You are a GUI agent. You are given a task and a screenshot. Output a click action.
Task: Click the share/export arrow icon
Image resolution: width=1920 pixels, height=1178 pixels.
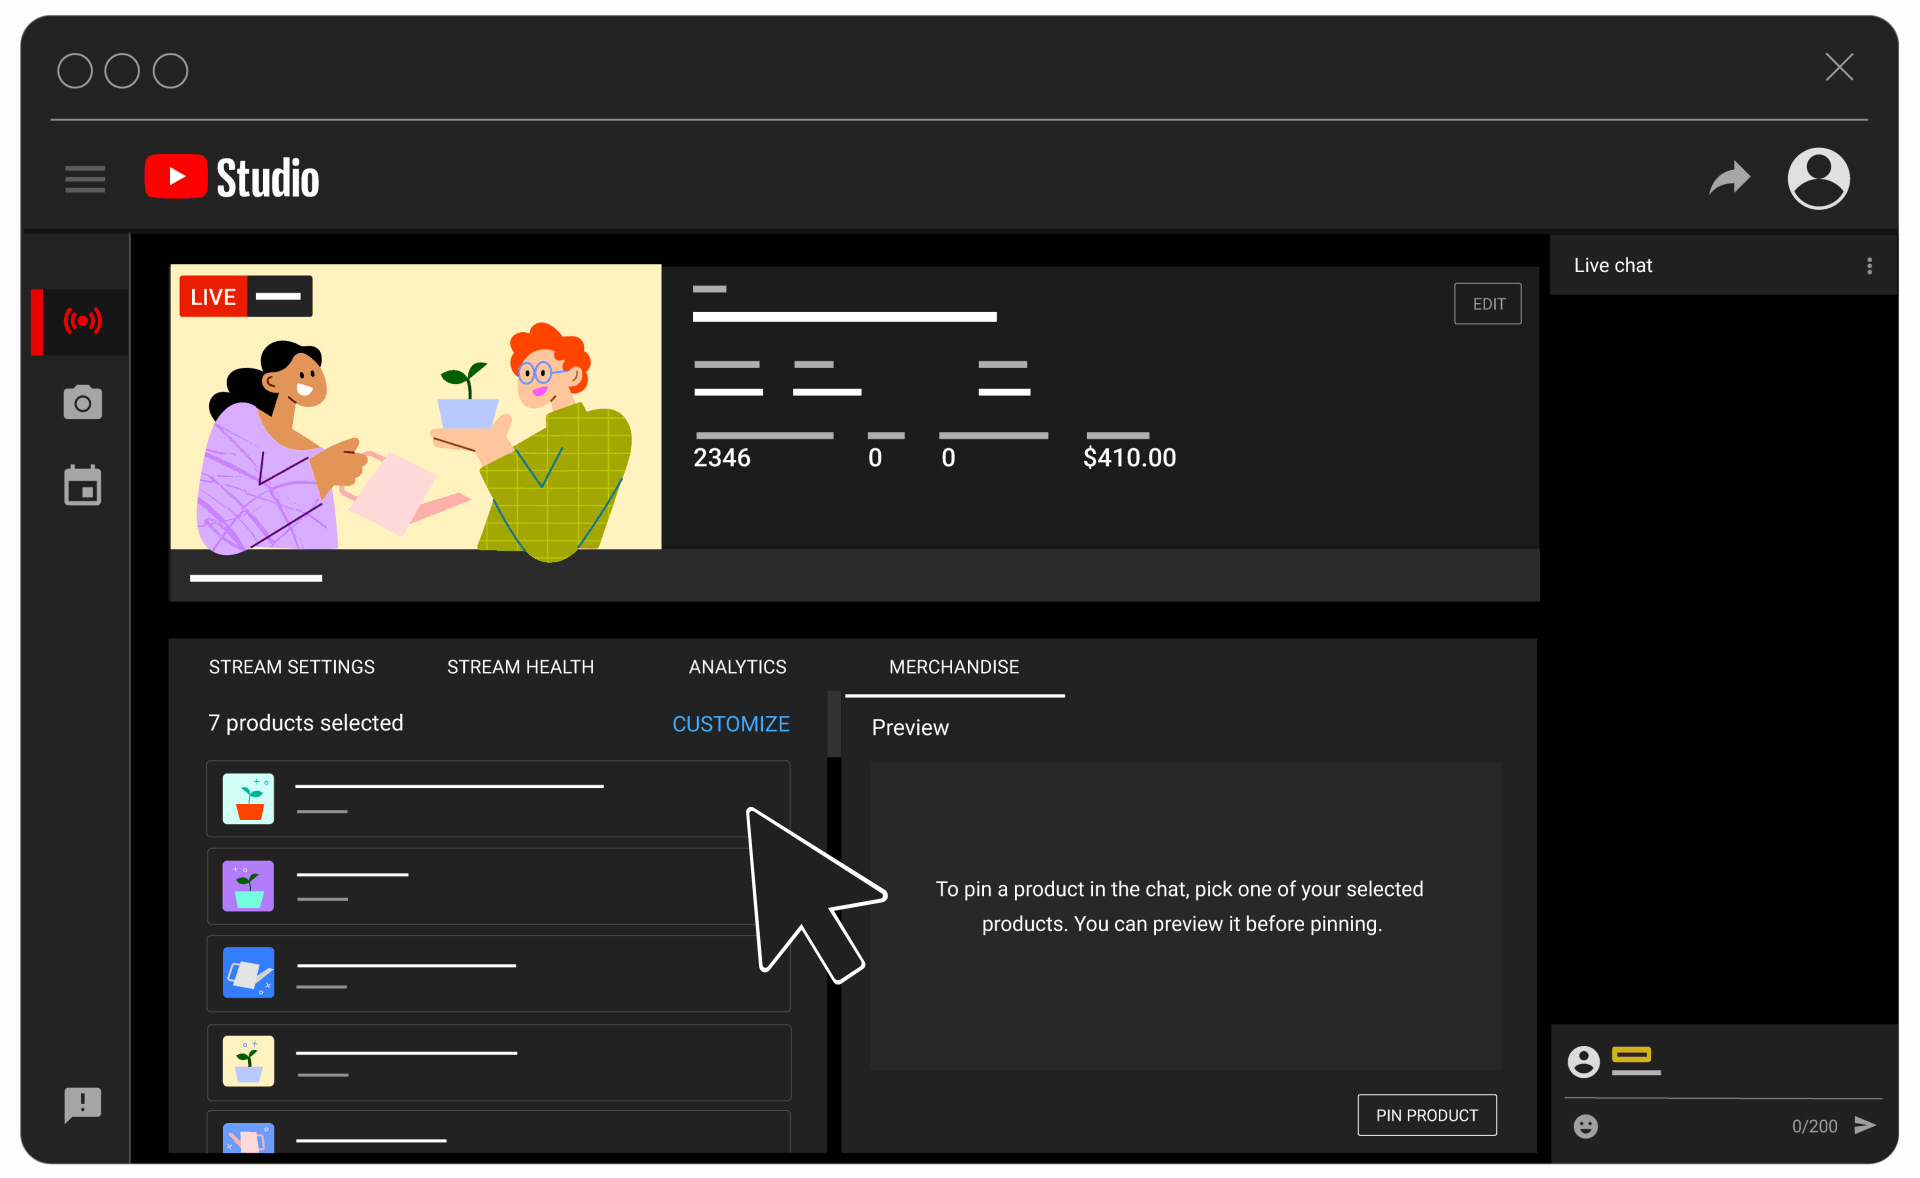point(1731,177)
